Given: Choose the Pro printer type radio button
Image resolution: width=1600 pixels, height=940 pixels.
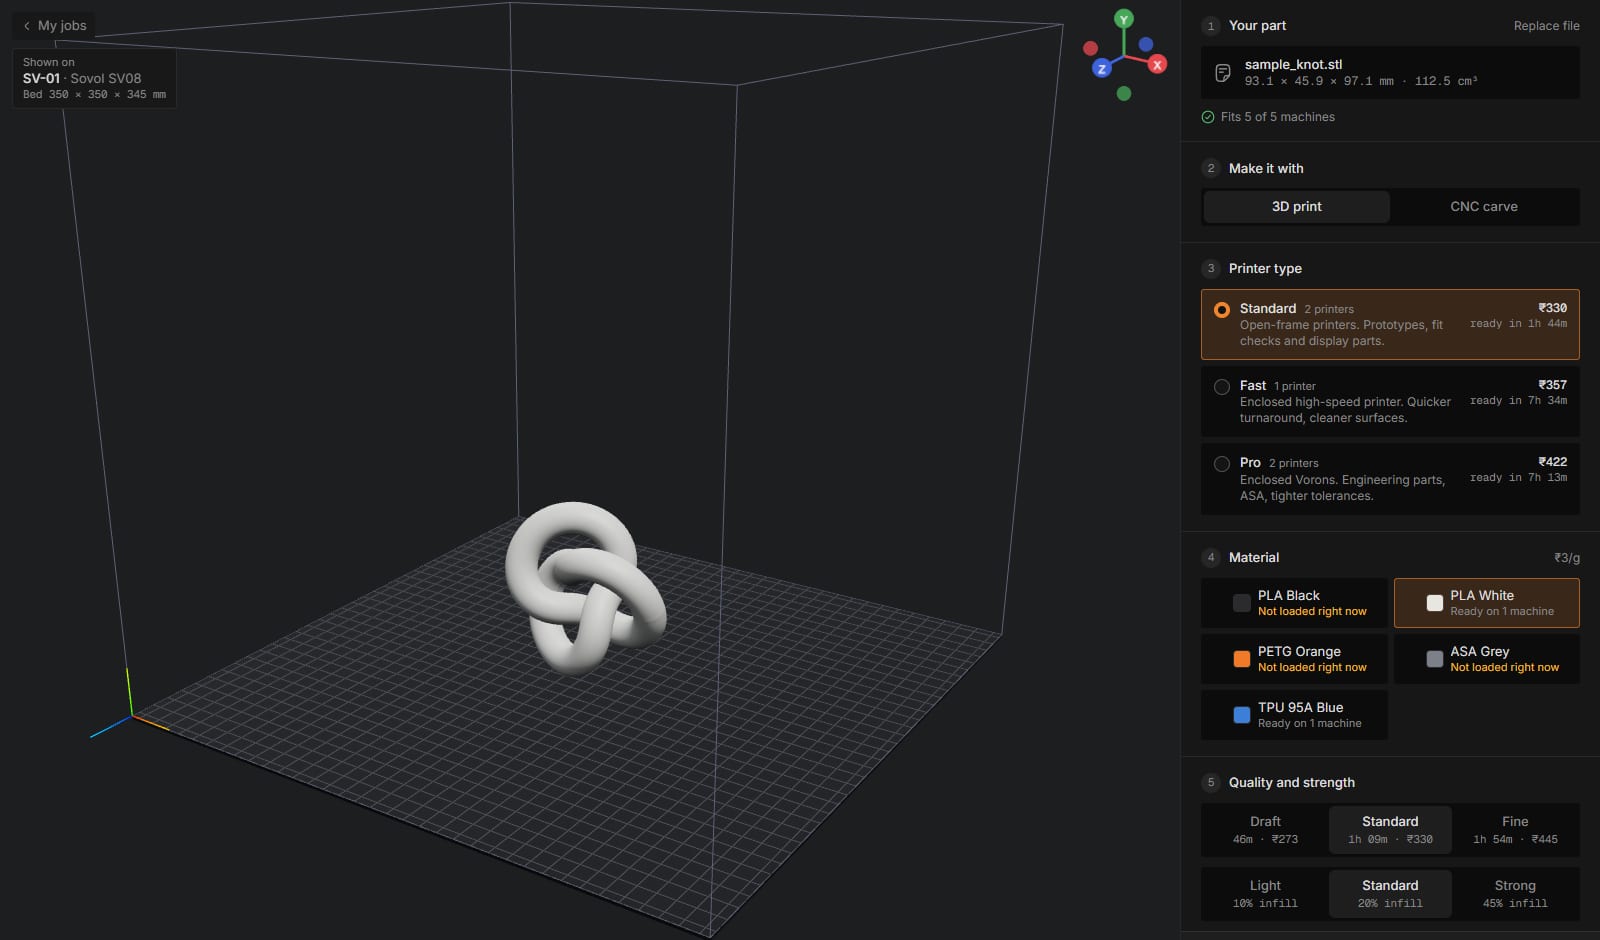Looking at the screenshot, I should [1222, 464].
